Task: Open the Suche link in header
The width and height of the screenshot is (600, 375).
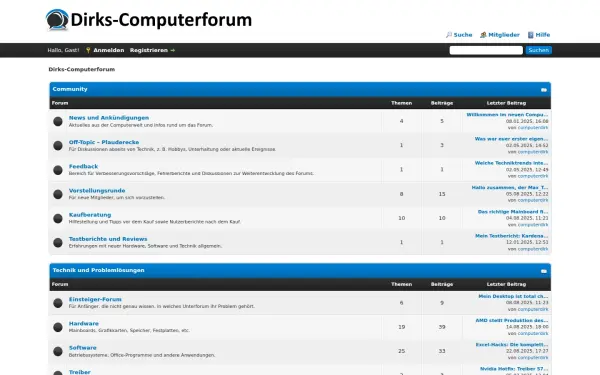Action: (x=463, y=35)
